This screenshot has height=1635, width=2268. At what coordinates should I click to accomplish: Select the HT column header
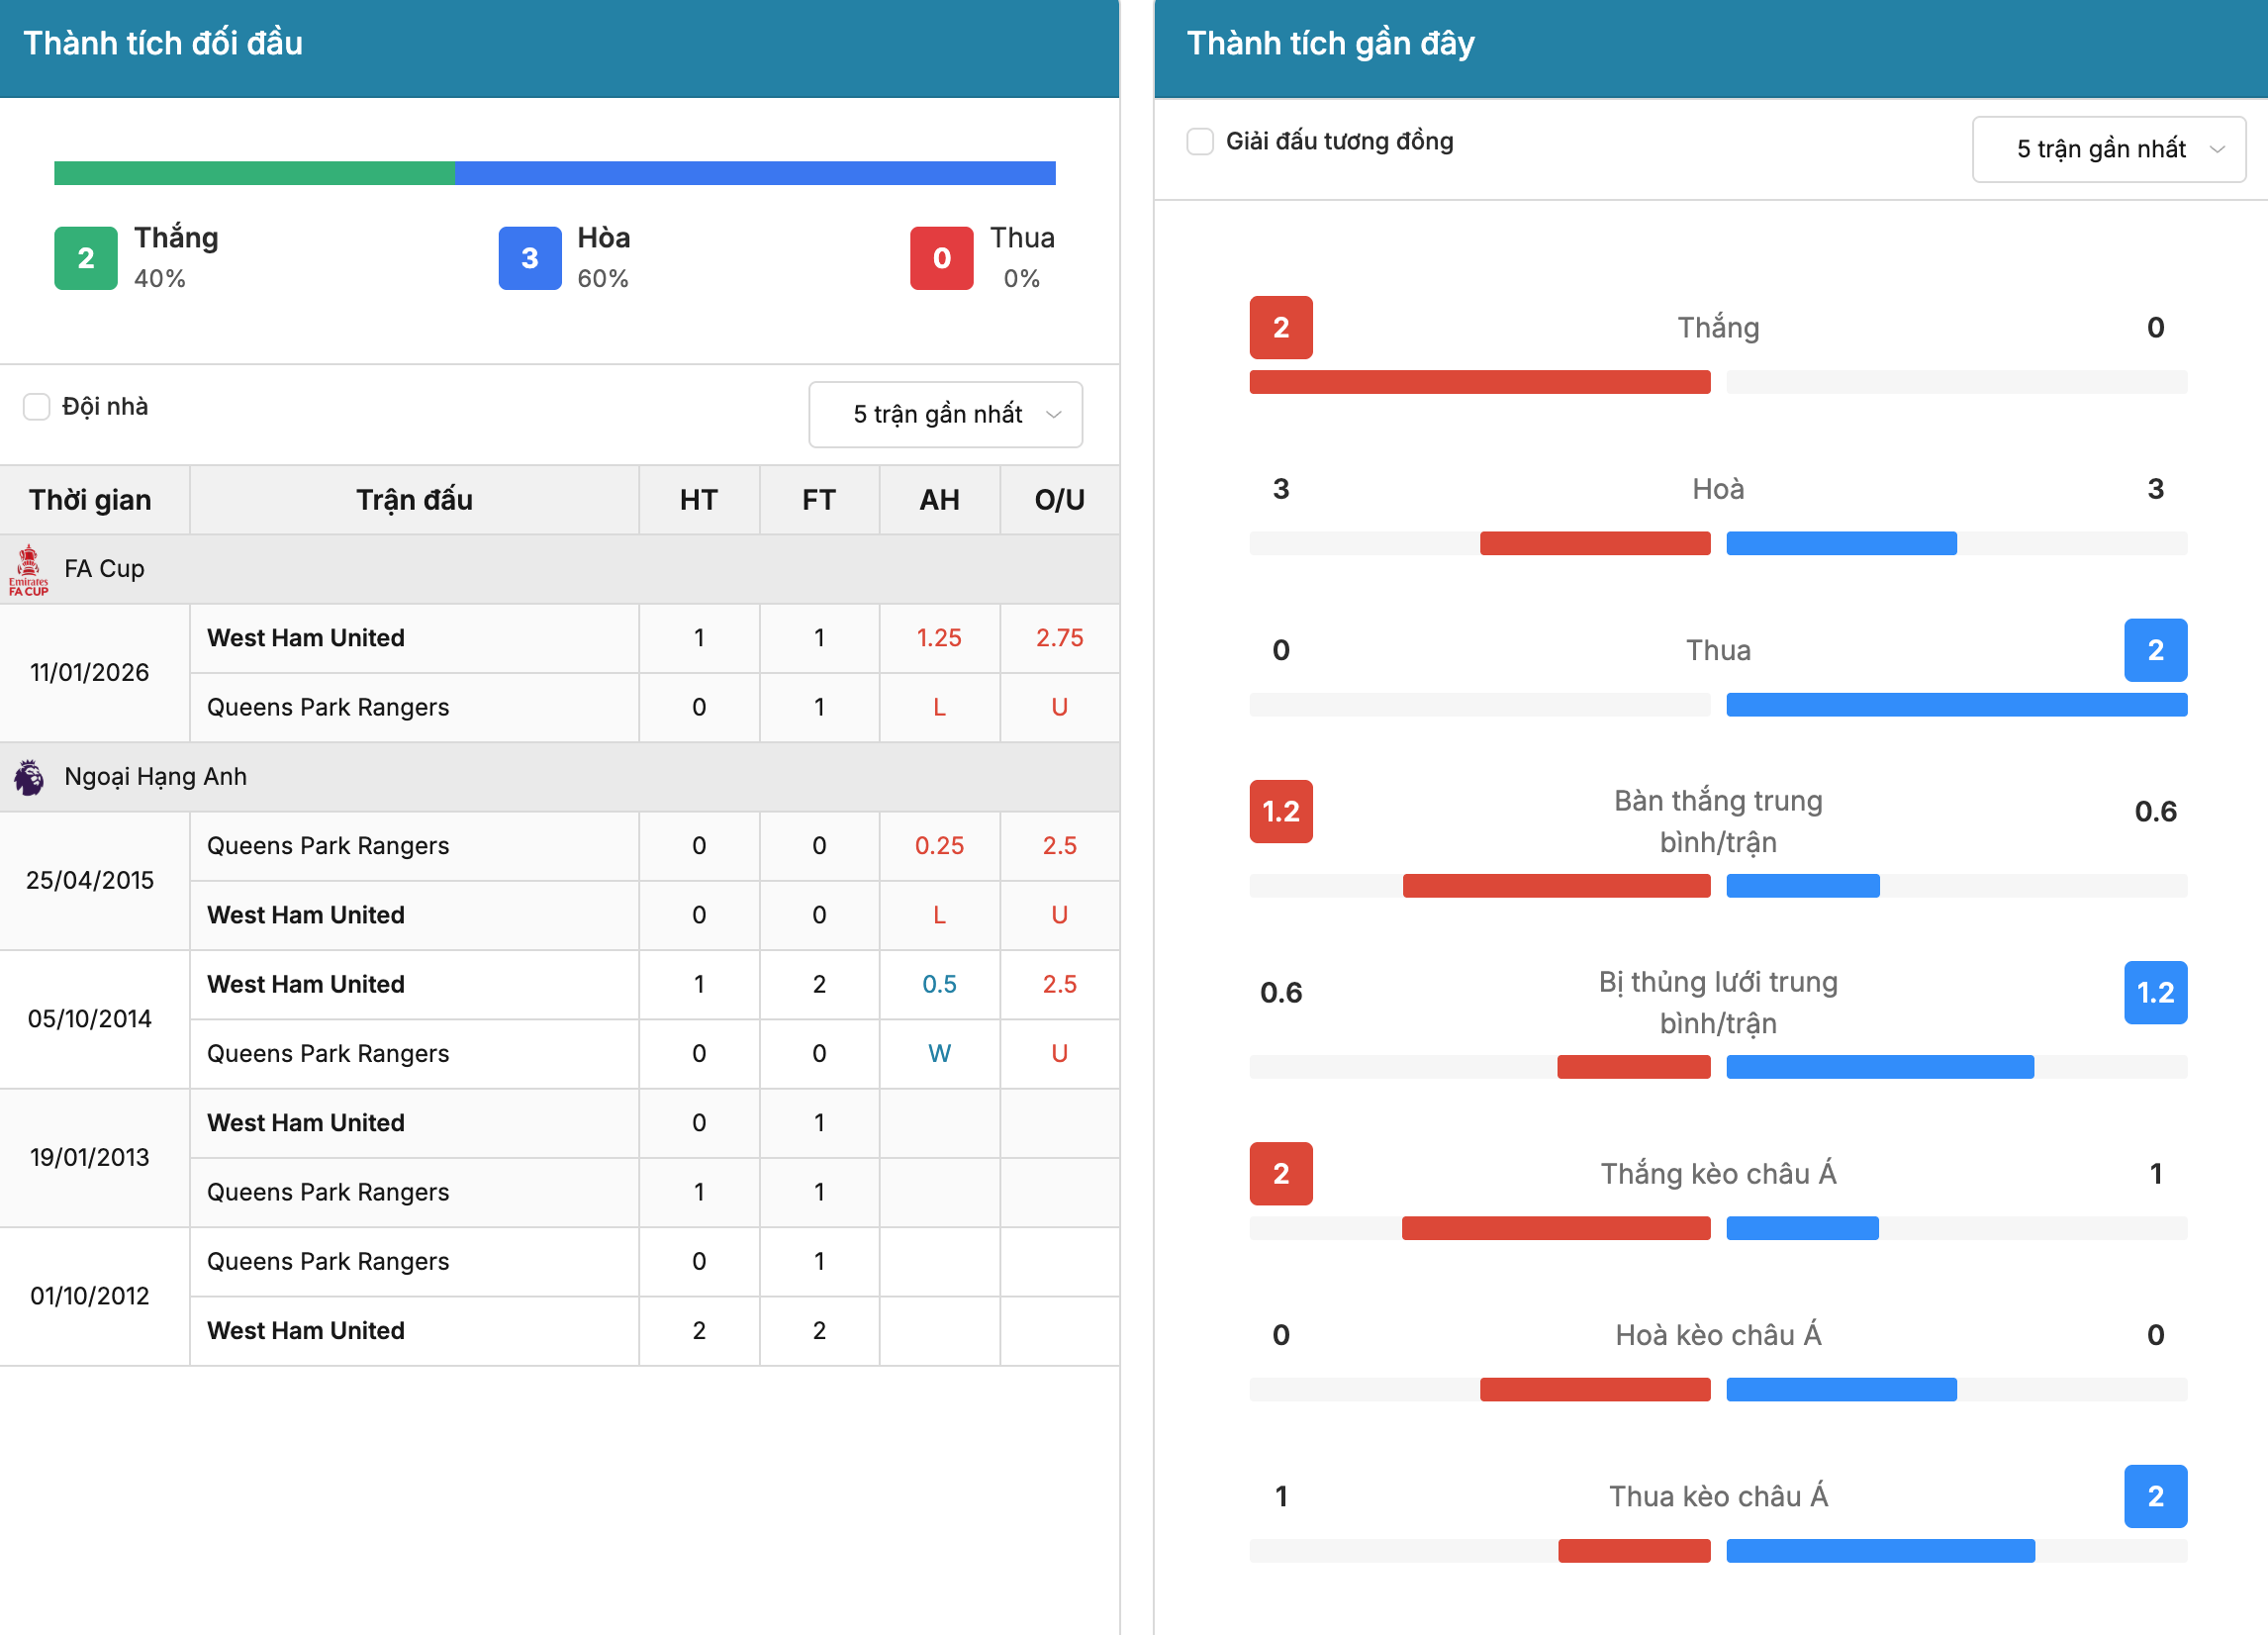coord(699,500)
